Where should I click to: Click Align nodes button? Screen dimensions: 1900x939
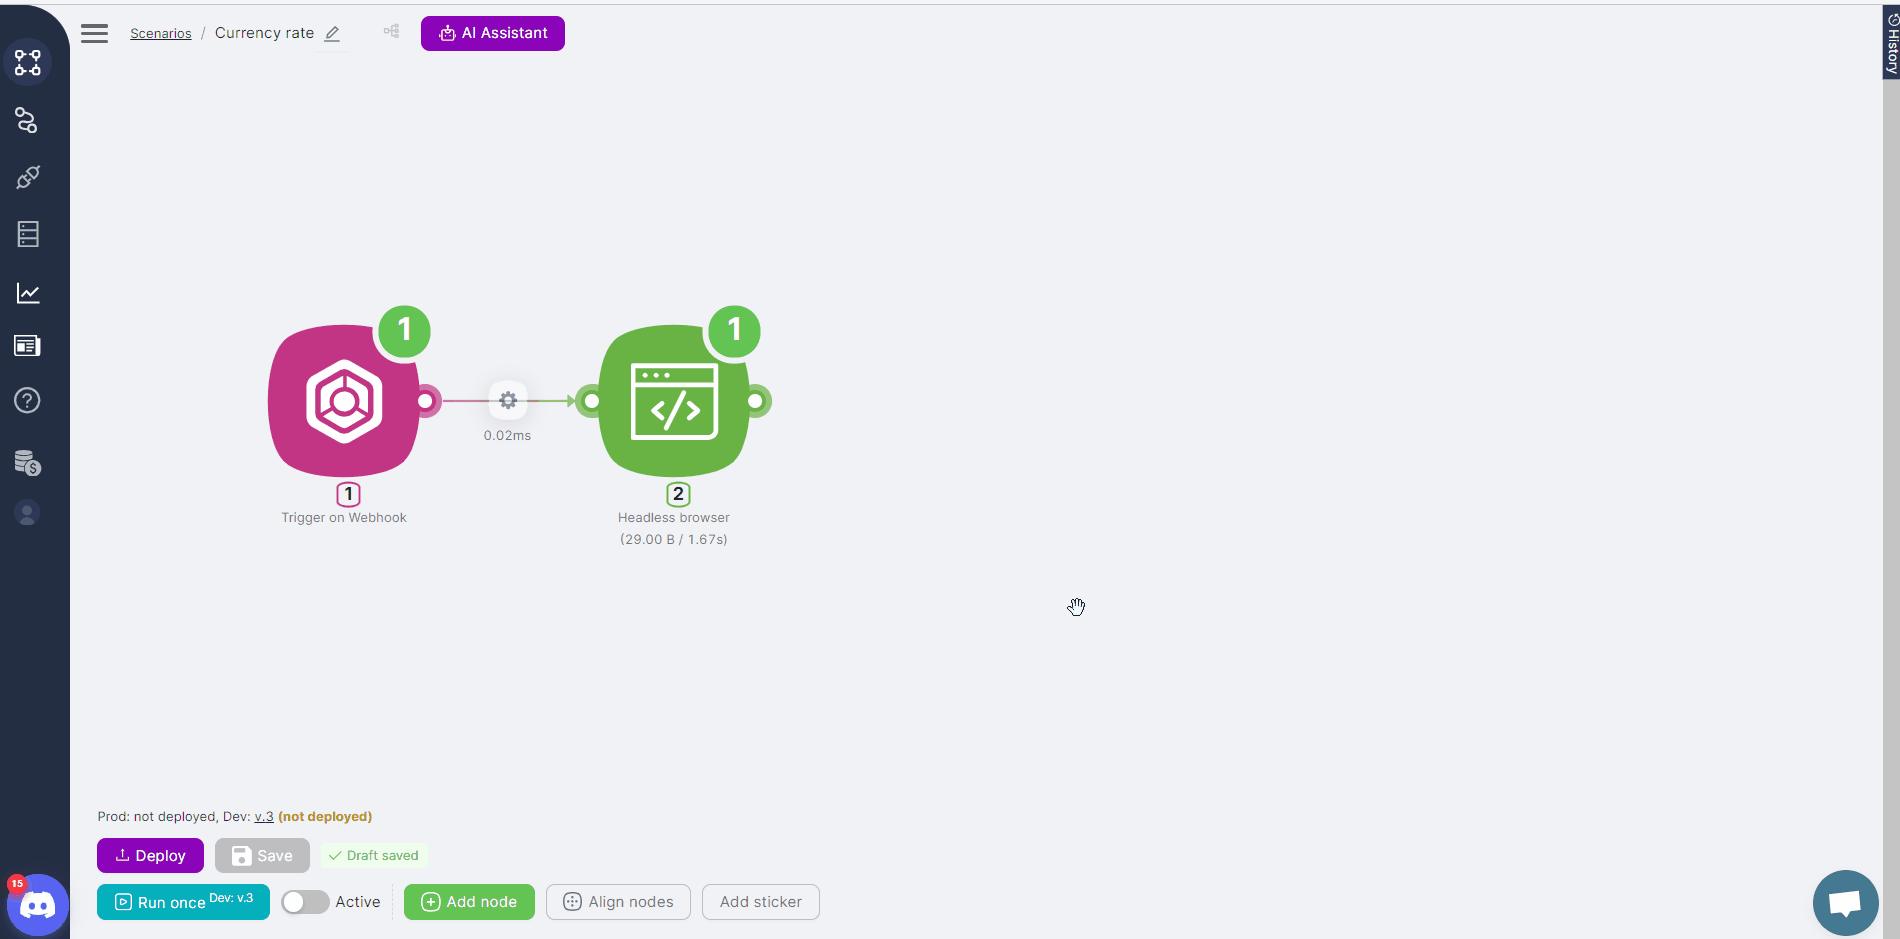click(x=618, y=902)
